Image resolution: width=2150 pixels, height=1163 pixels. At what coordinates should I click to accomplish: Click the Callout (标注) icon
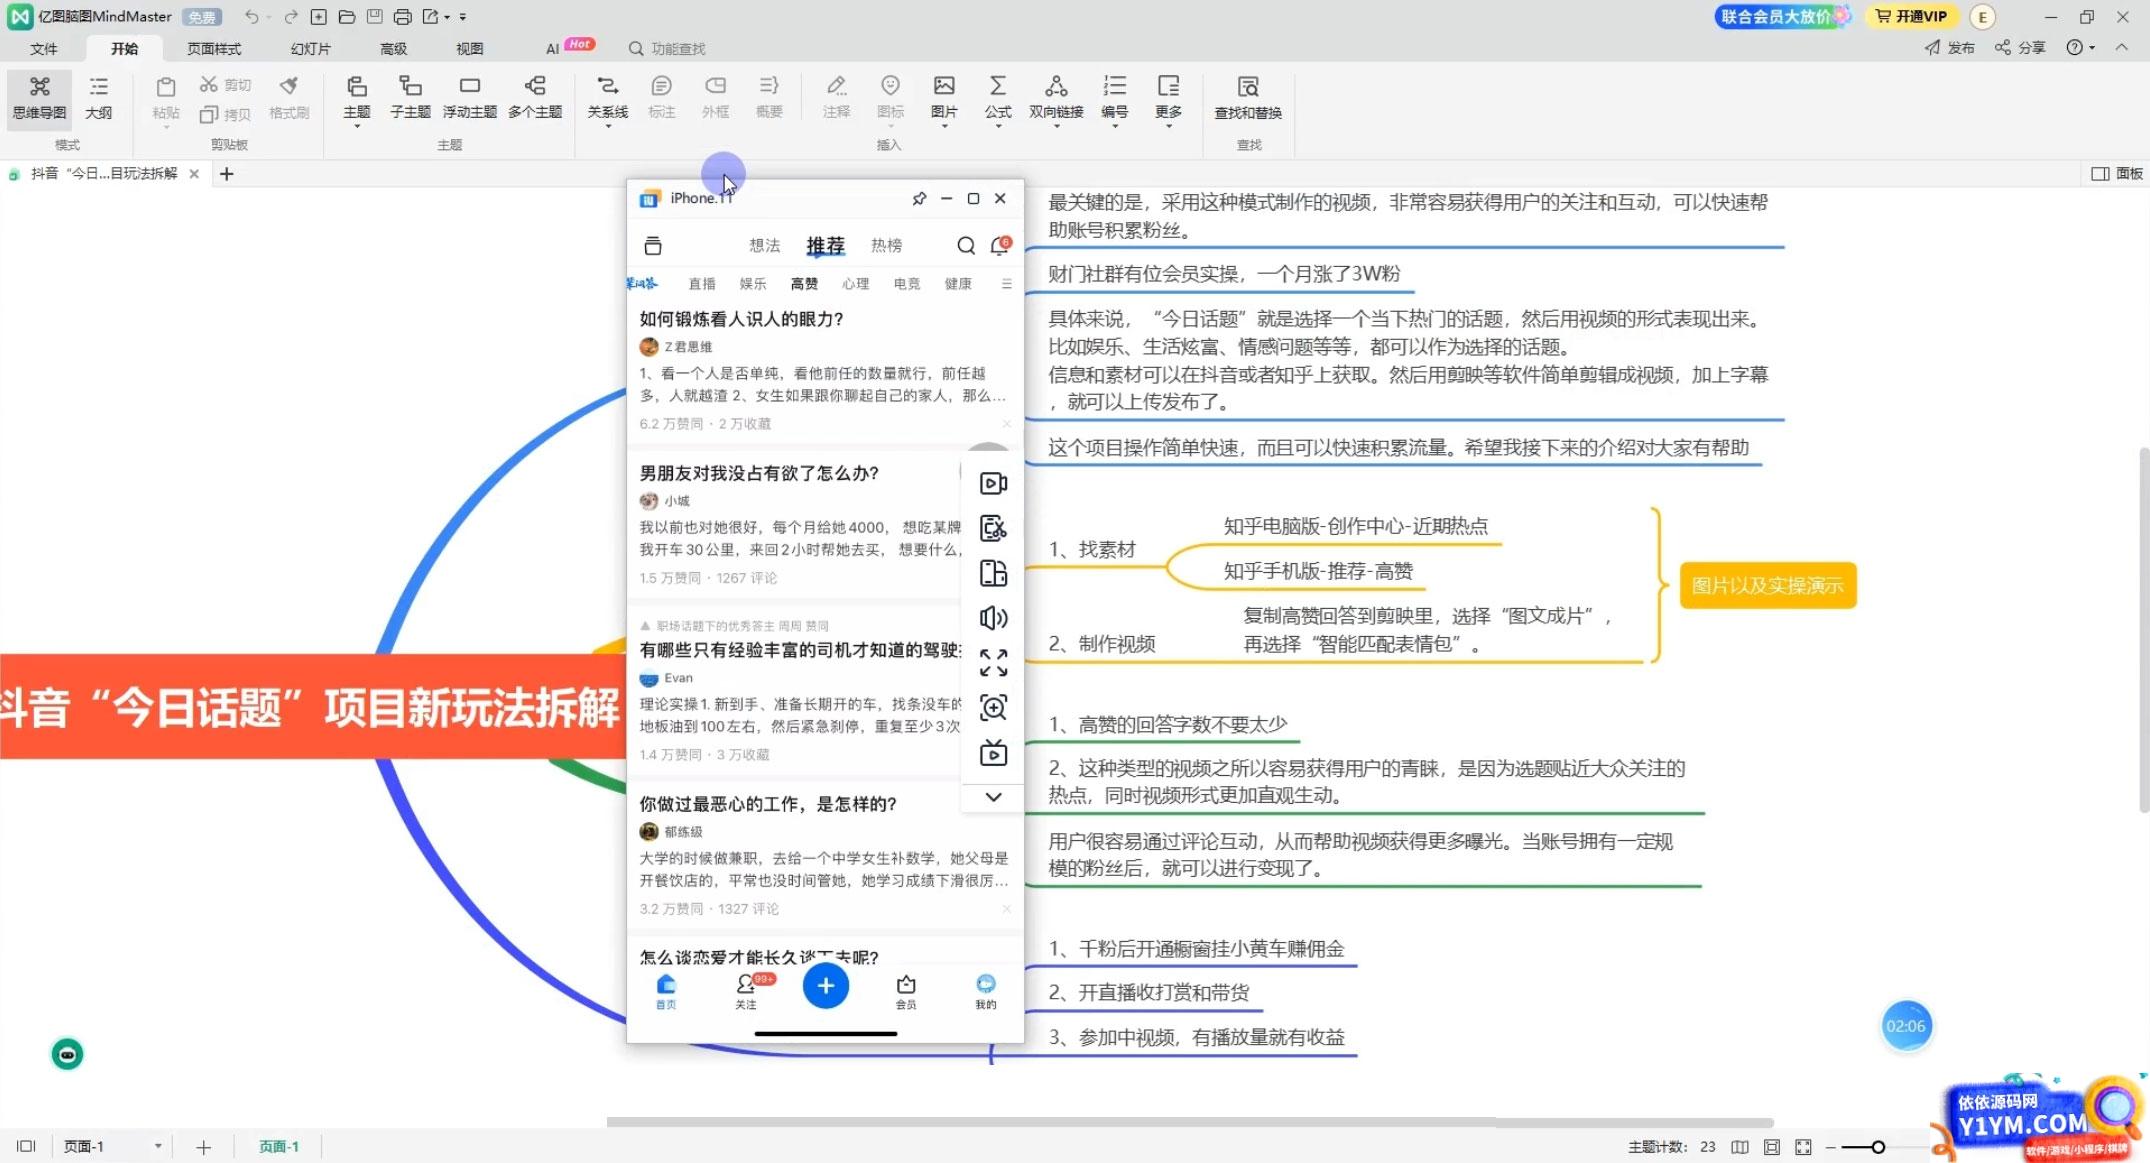tap(661, 86)
